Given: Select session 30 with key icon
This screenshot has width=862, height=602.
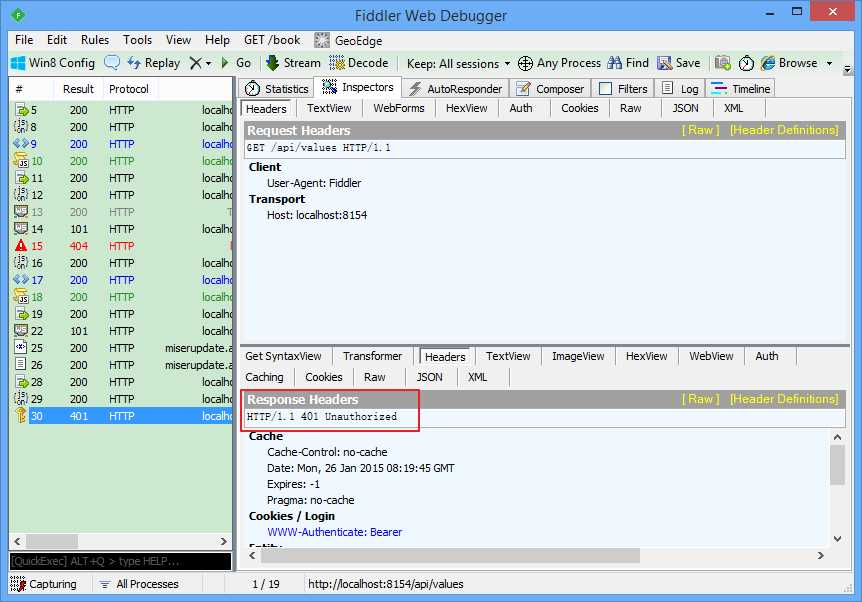Looking at the screenshot, I should [x=21, y=416].
